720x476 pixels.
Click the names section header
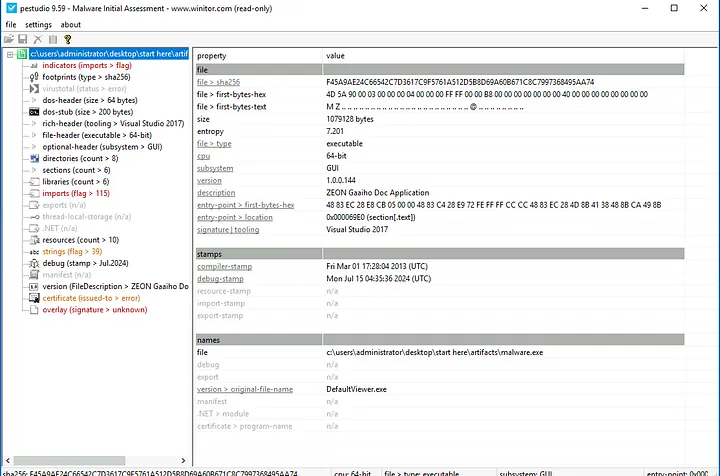pyautogui.click(x=440, y=340)
